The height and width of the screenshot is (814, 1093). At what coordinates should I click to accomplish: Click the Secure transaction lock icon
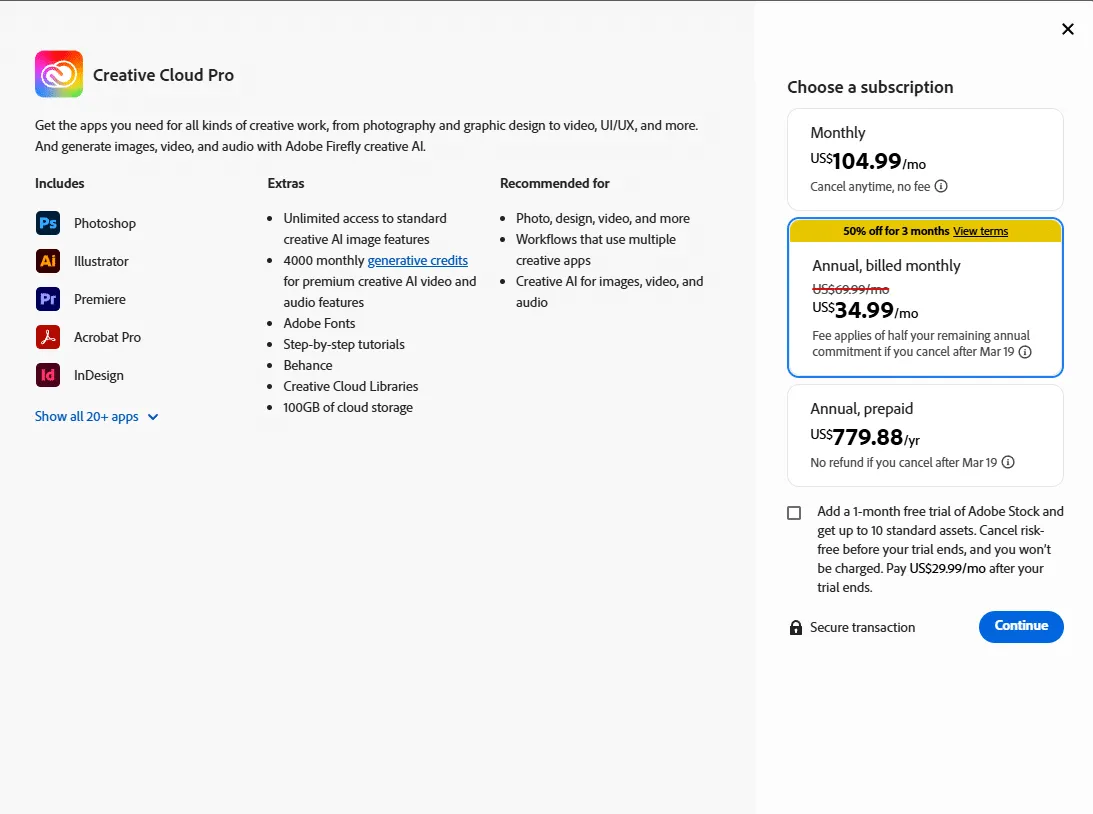(795, 627)
